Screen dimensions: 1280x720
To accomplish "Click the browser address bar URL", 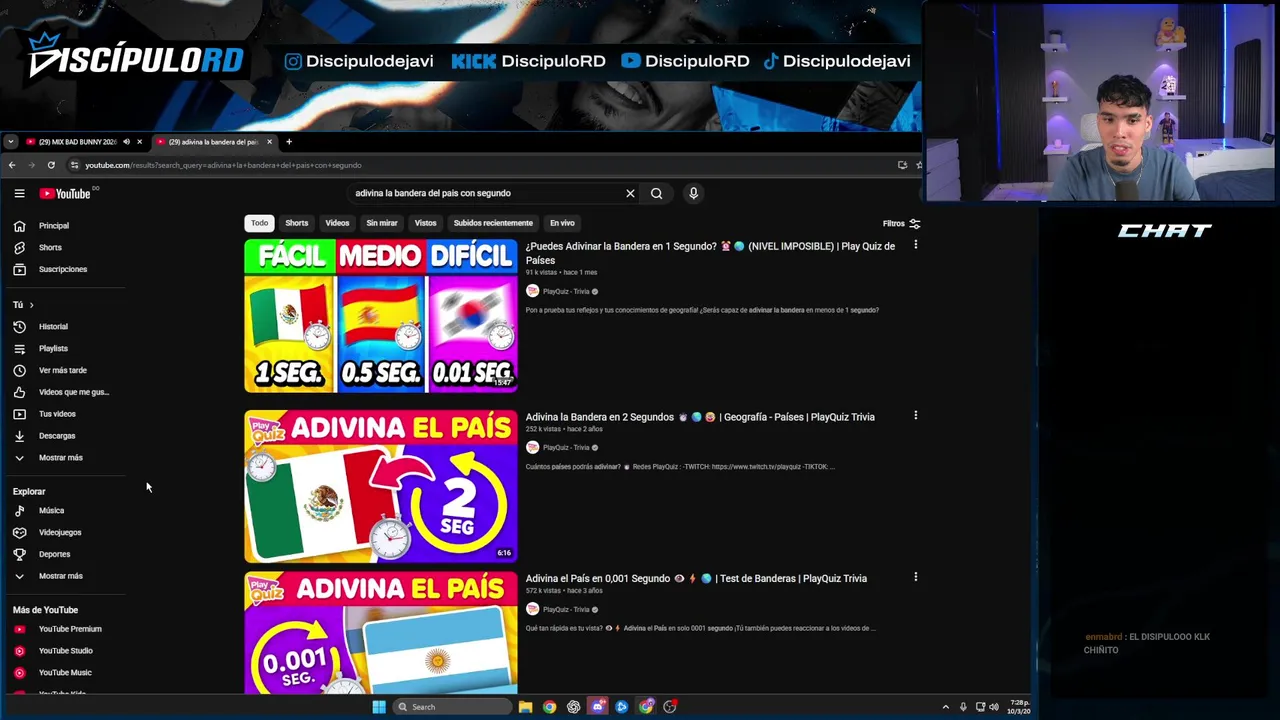I will [x=223, y=165].
